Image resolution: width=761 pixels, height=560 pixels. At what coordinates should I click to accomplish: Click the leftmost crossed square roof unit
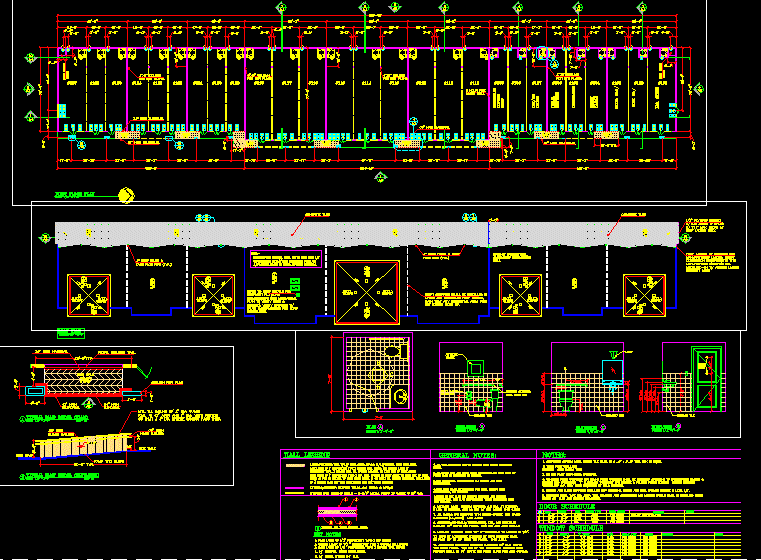pyautogui.click(x=87, y=294)
